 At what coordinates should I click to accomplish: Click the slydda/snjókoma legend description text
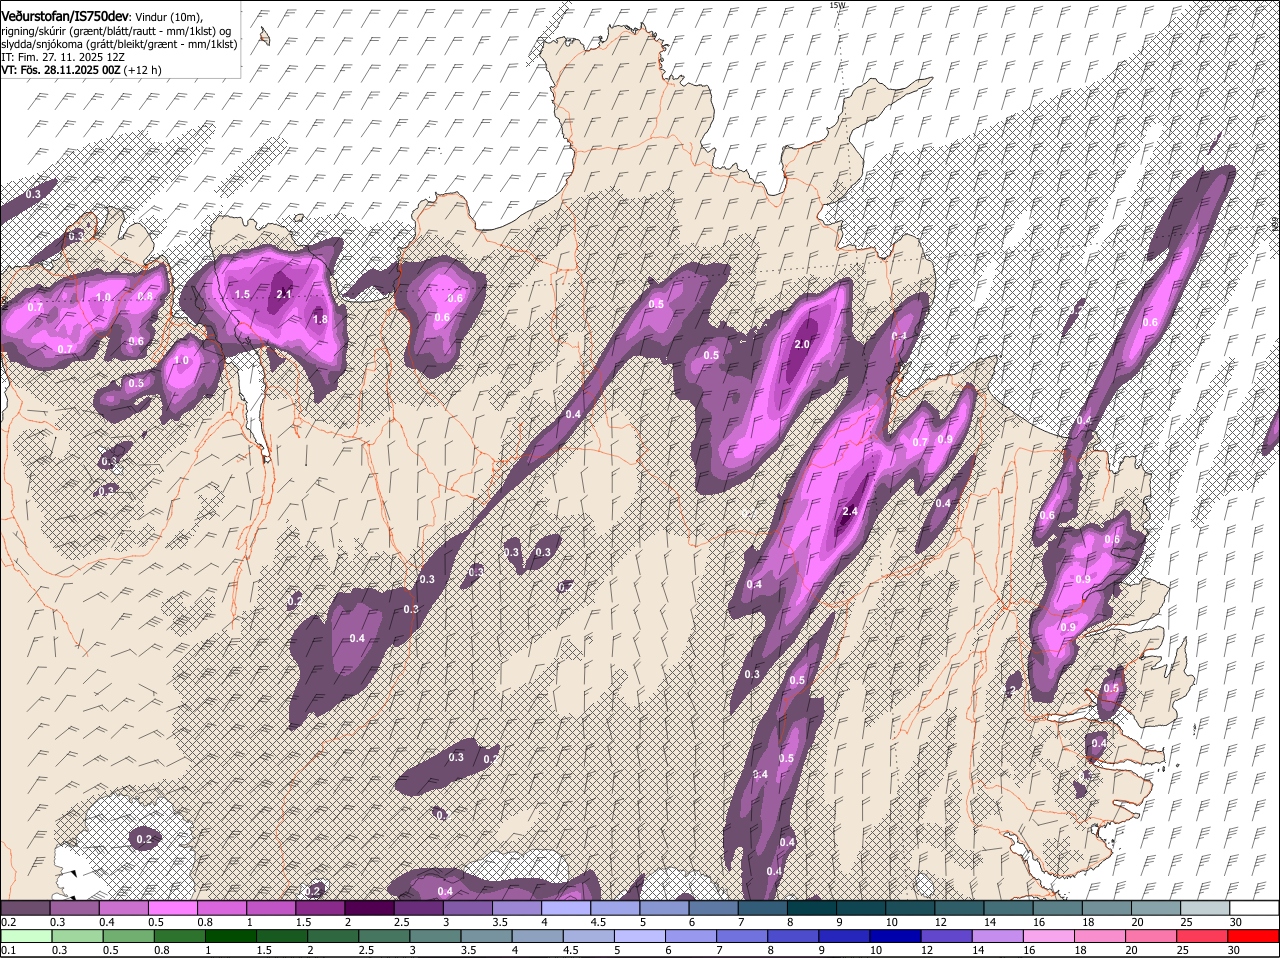point(119,44)
